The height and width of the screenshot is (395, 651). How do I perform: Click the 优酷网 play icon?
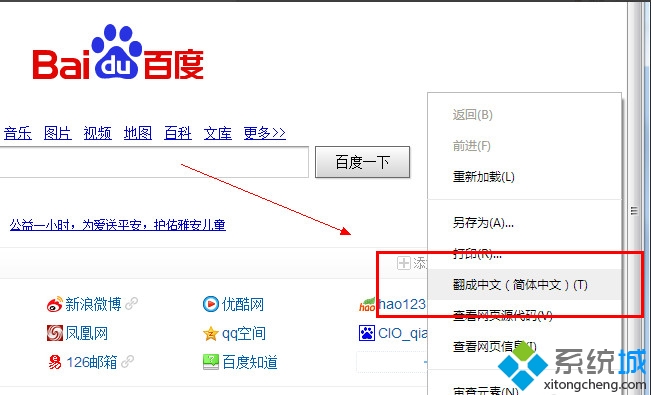210,304
